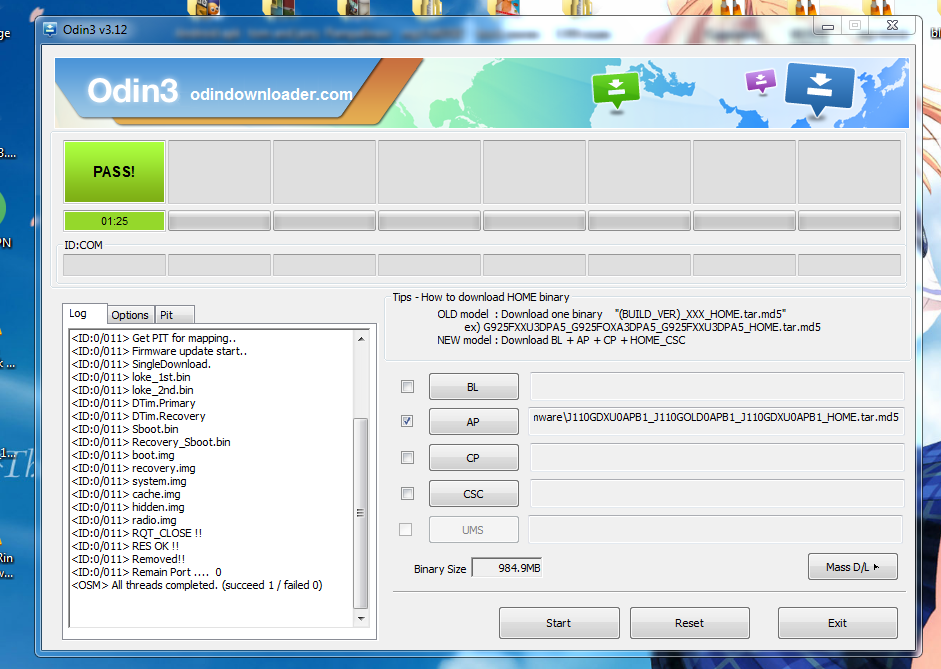Click log line 'system.img'
The image size is (941, 669).
pos(129,481)
